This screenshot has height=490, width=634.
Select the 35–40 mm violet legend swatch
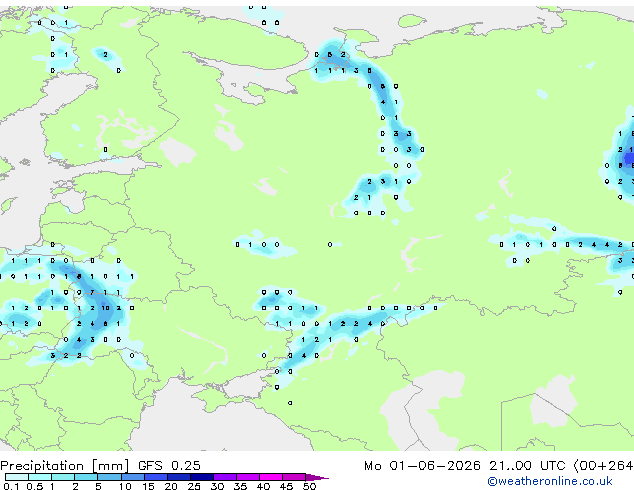(x=248, y=477)
